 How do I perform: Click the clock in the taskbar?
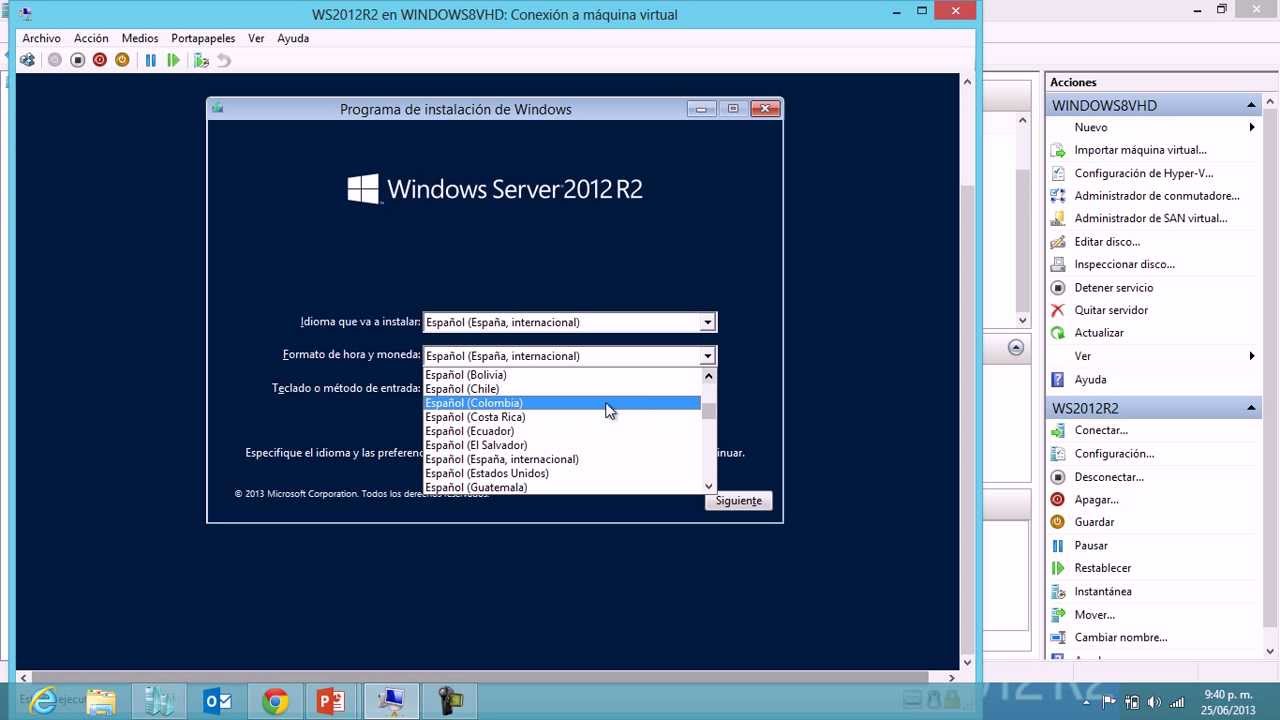(x=1228, y=702)
